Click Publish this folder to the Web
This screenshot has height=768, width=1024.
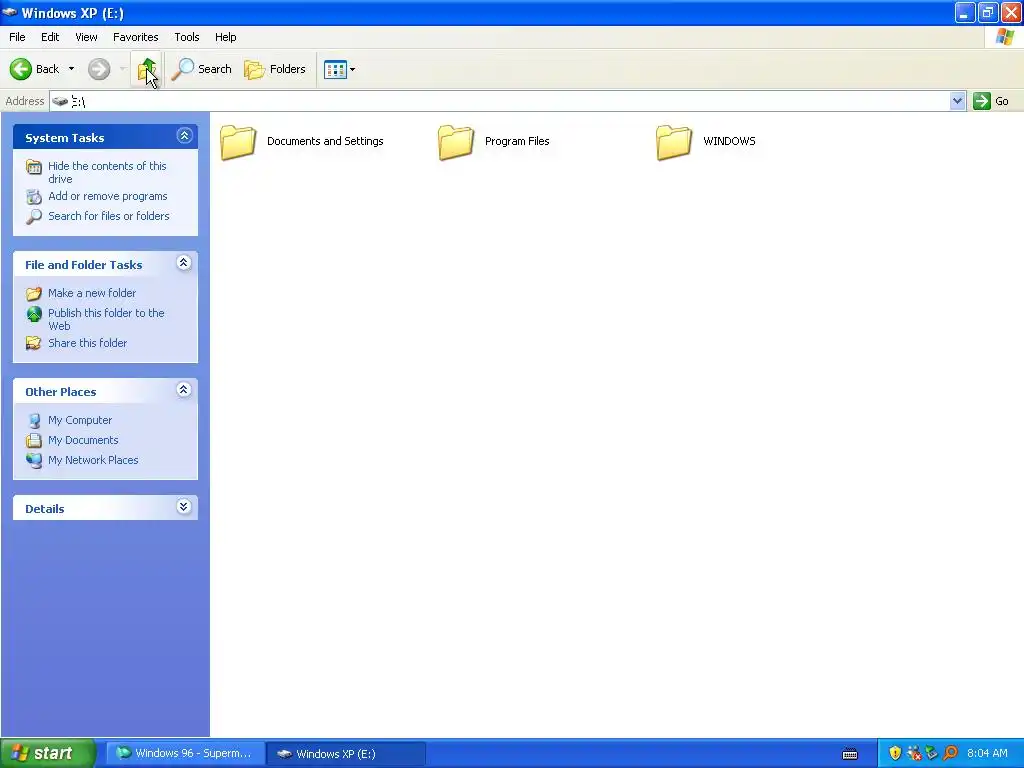pos(106,319)
